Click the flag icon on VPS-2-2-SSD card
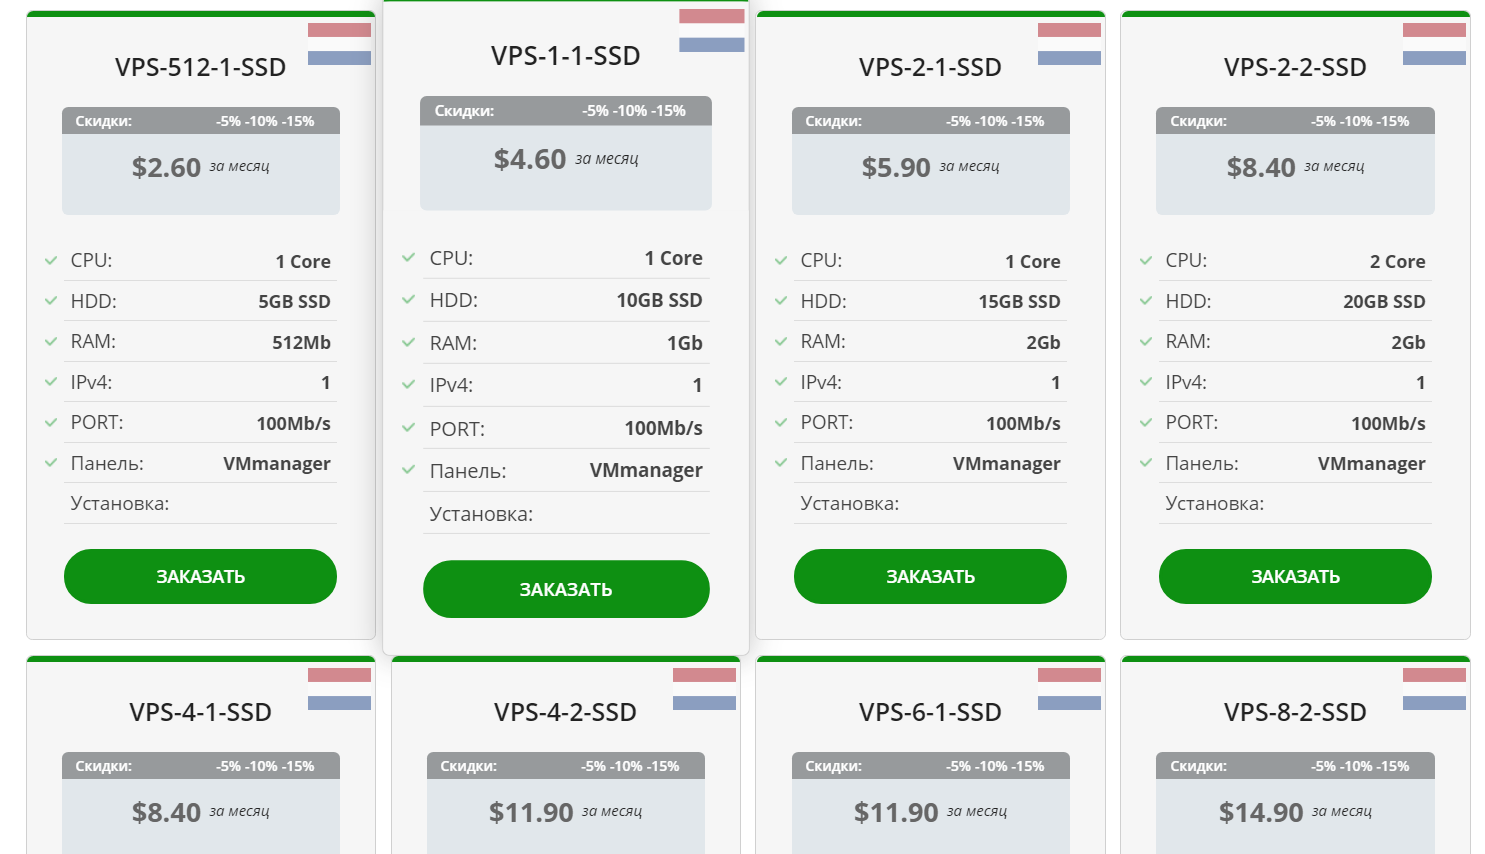The height and width of the screenshot is (854, 1485). point(1434,44)
